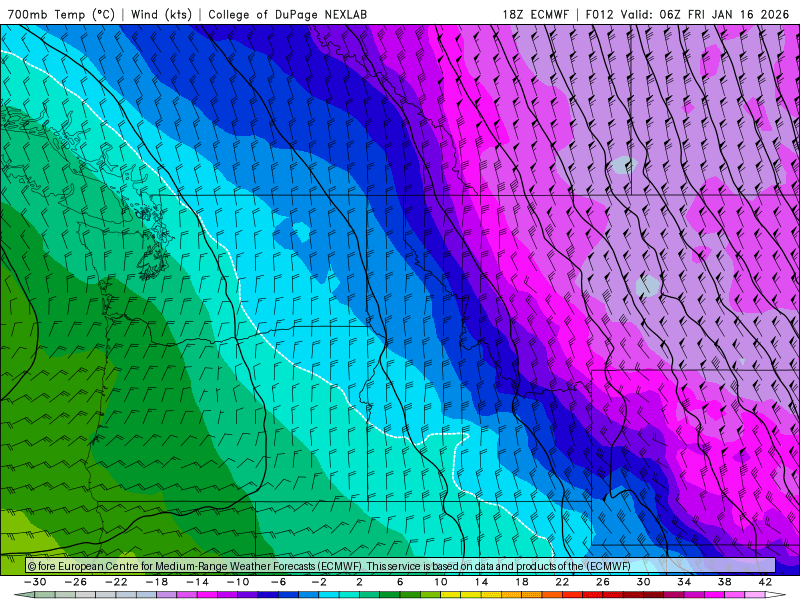
Task: Select the legend value 6
Action: click(400, 582)
